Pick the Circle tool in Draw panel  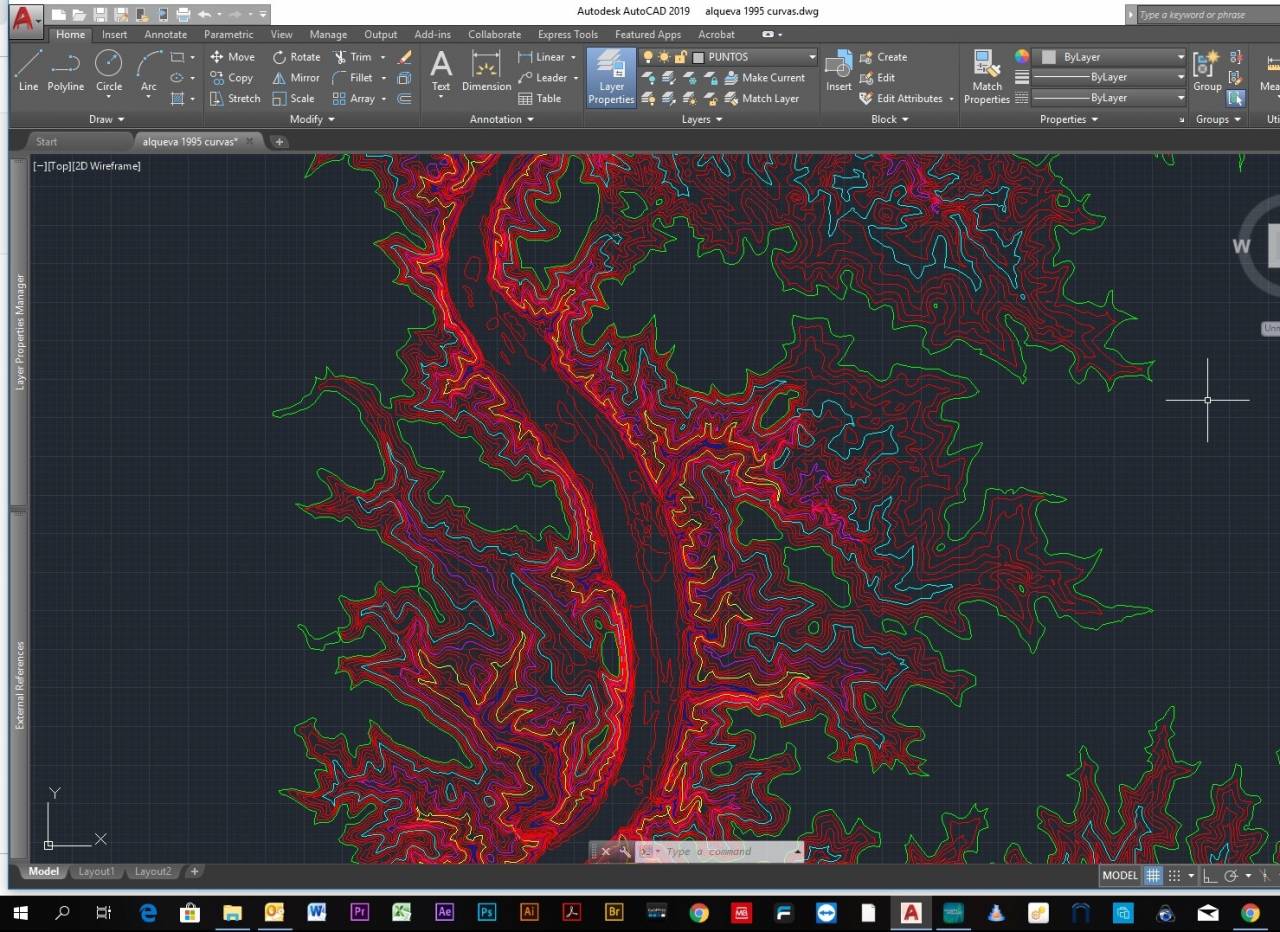(109, 70)
